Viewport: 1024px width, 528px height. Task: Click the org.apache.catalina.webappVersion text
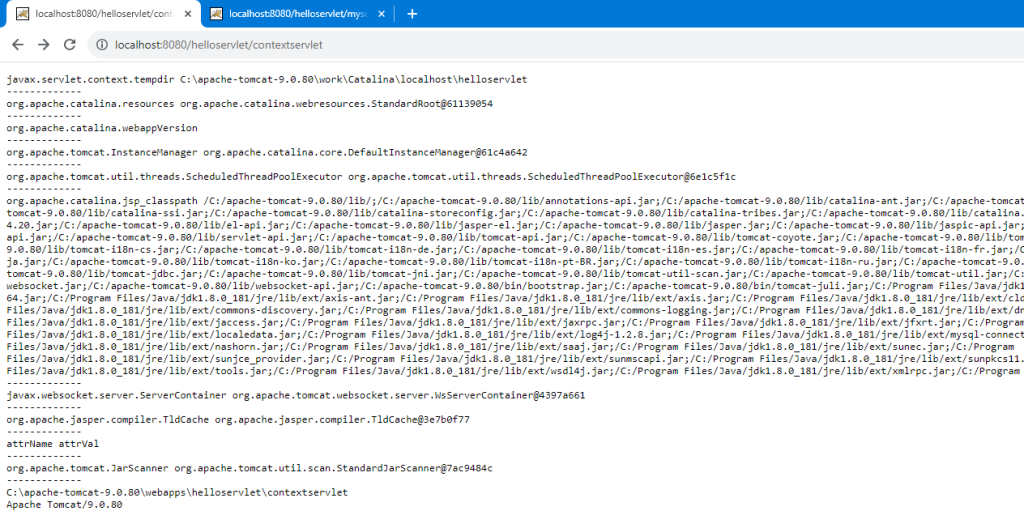point(102,128)
